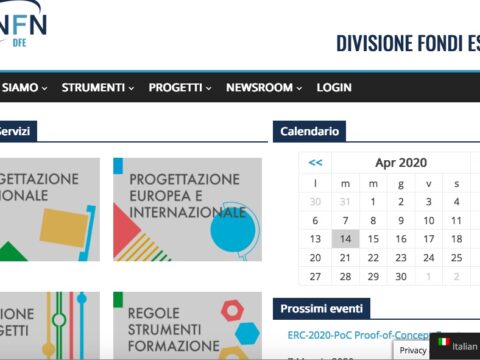Image resolution: width=480 pixels, height=360 pixels.
Task: Open the SIAMO menu item
Action: pos(24,88)
